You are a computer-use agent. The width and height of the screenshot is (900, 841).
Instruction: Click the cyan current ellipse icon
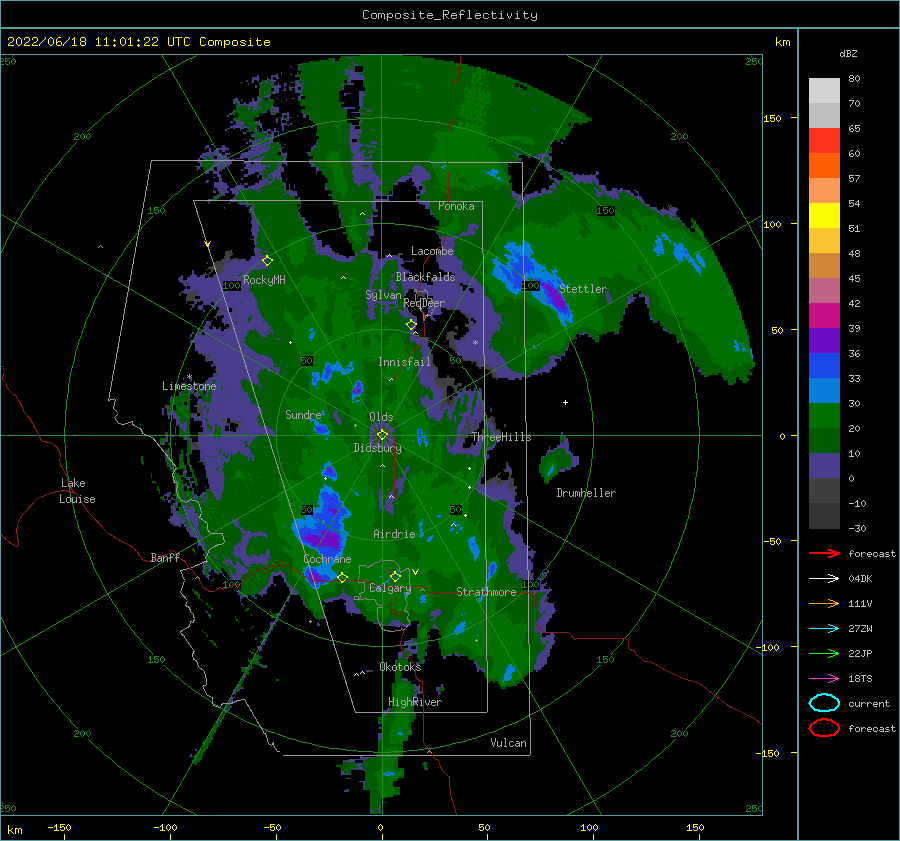[824, 703]
